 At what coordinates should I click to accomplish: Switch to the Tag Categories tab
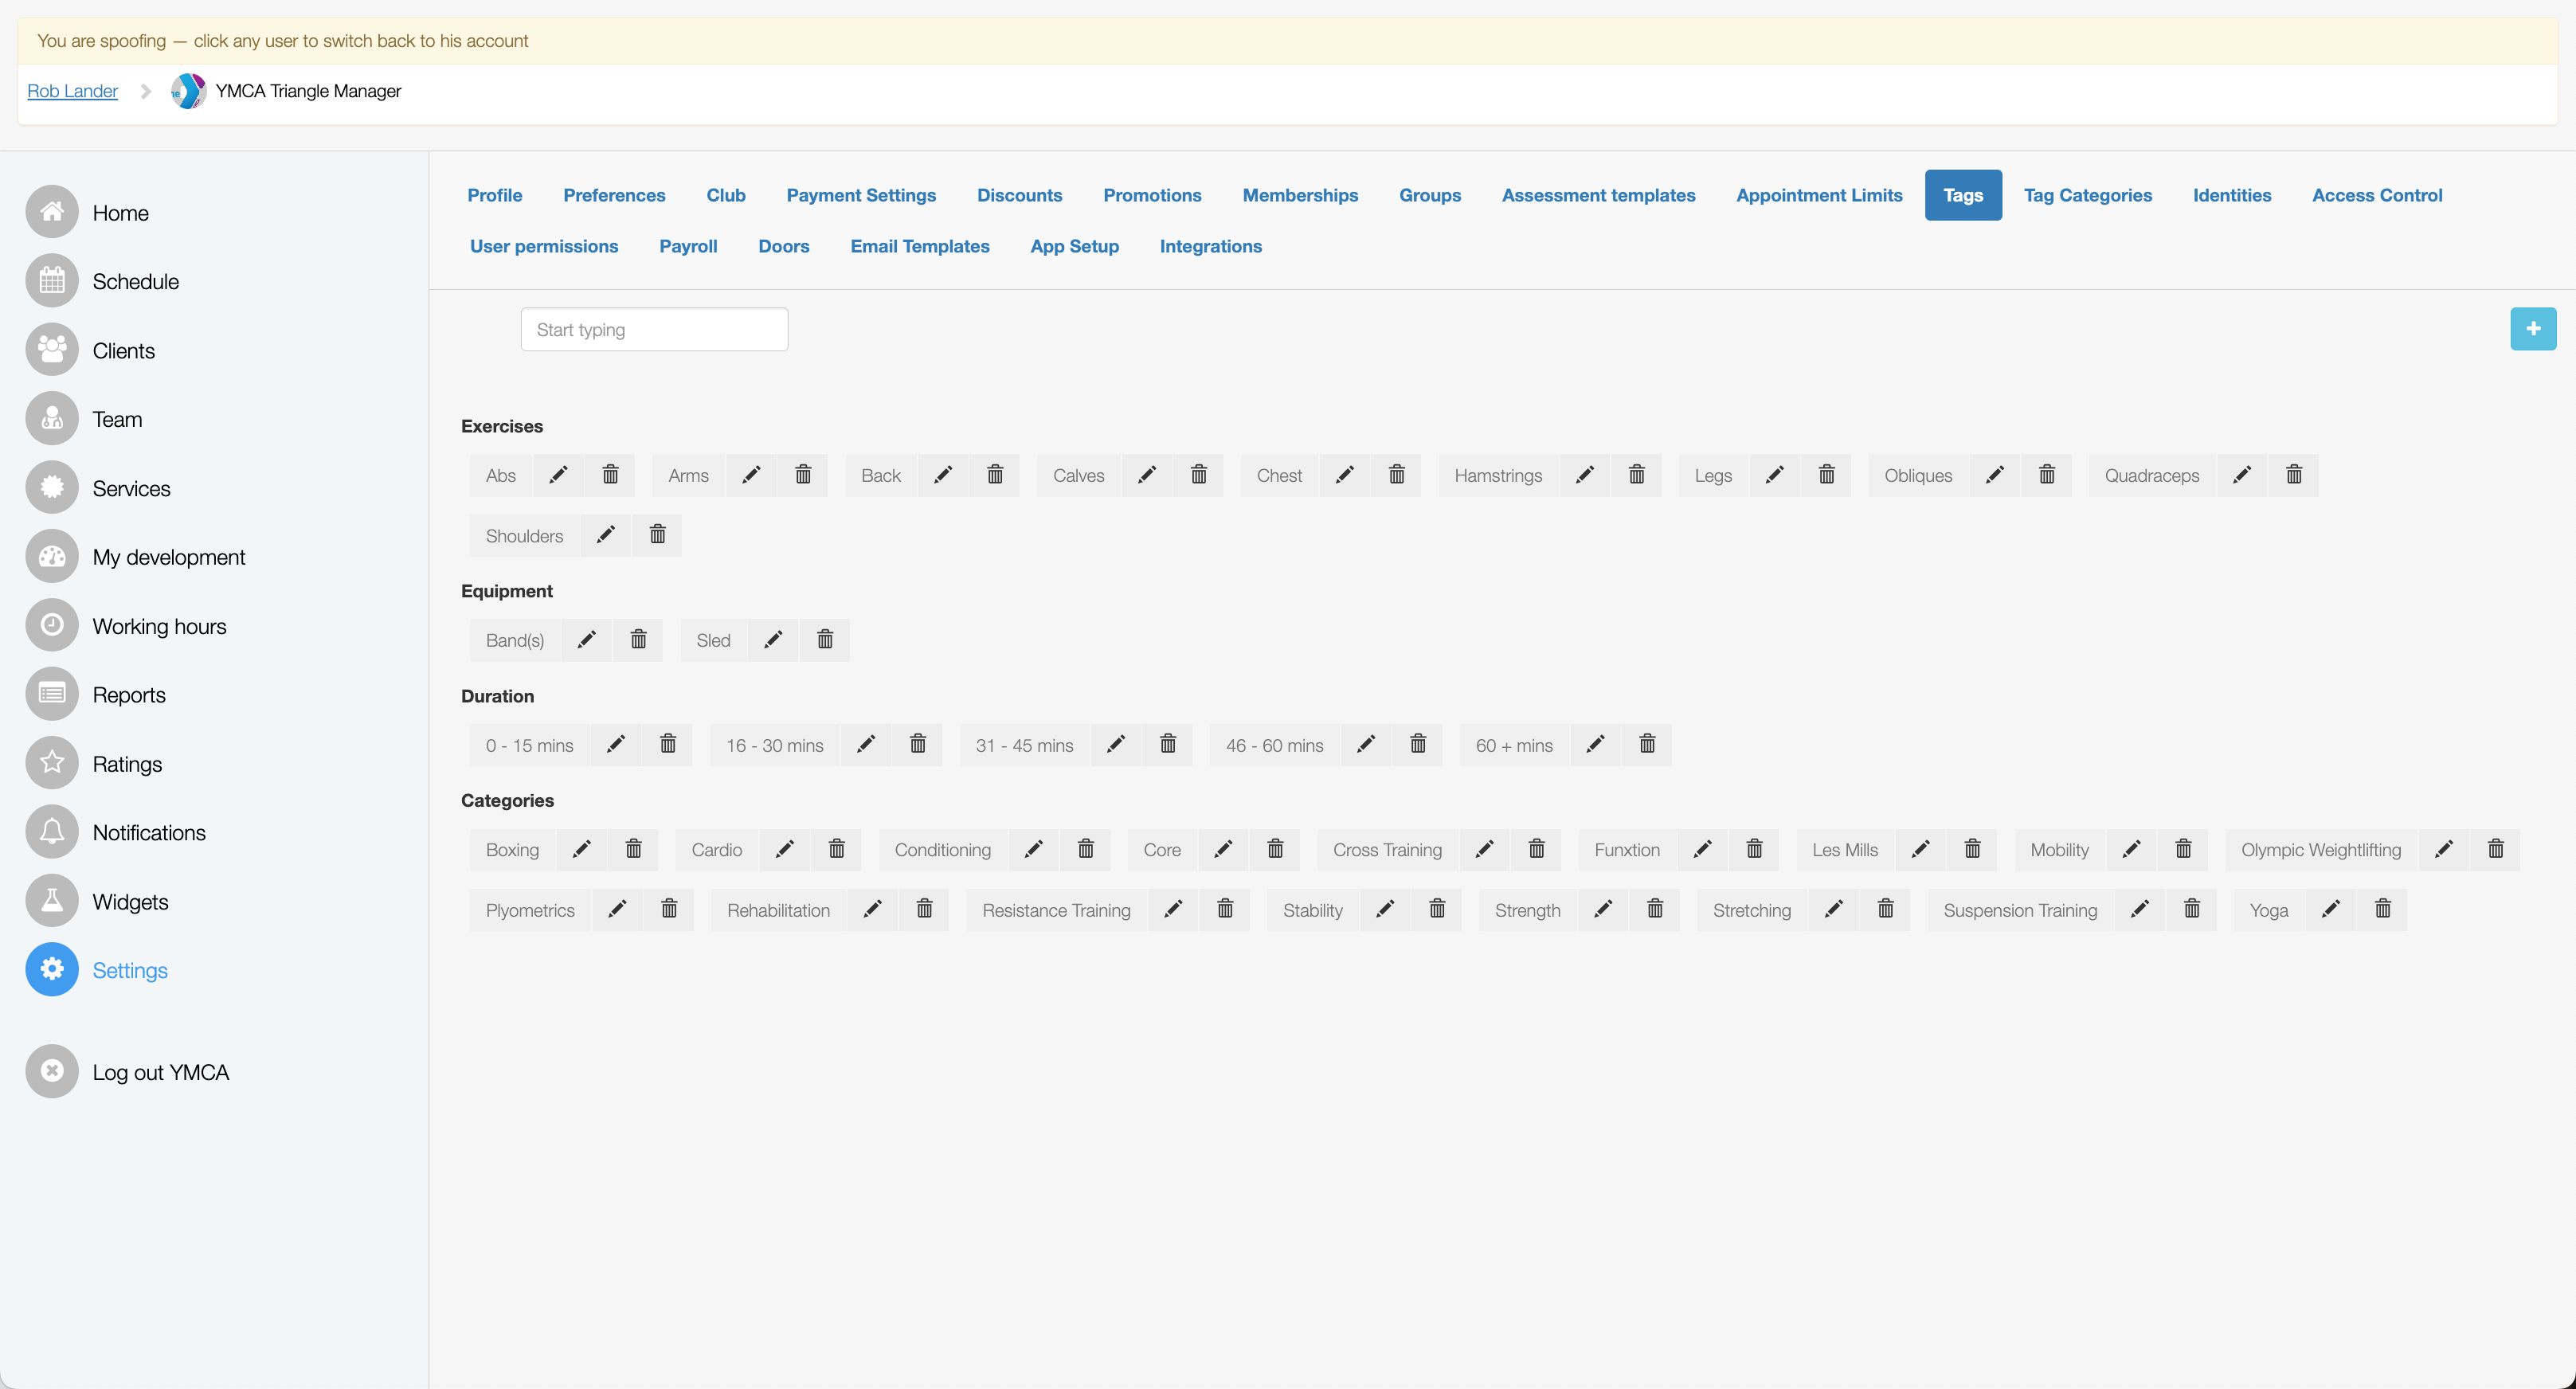2088,195
